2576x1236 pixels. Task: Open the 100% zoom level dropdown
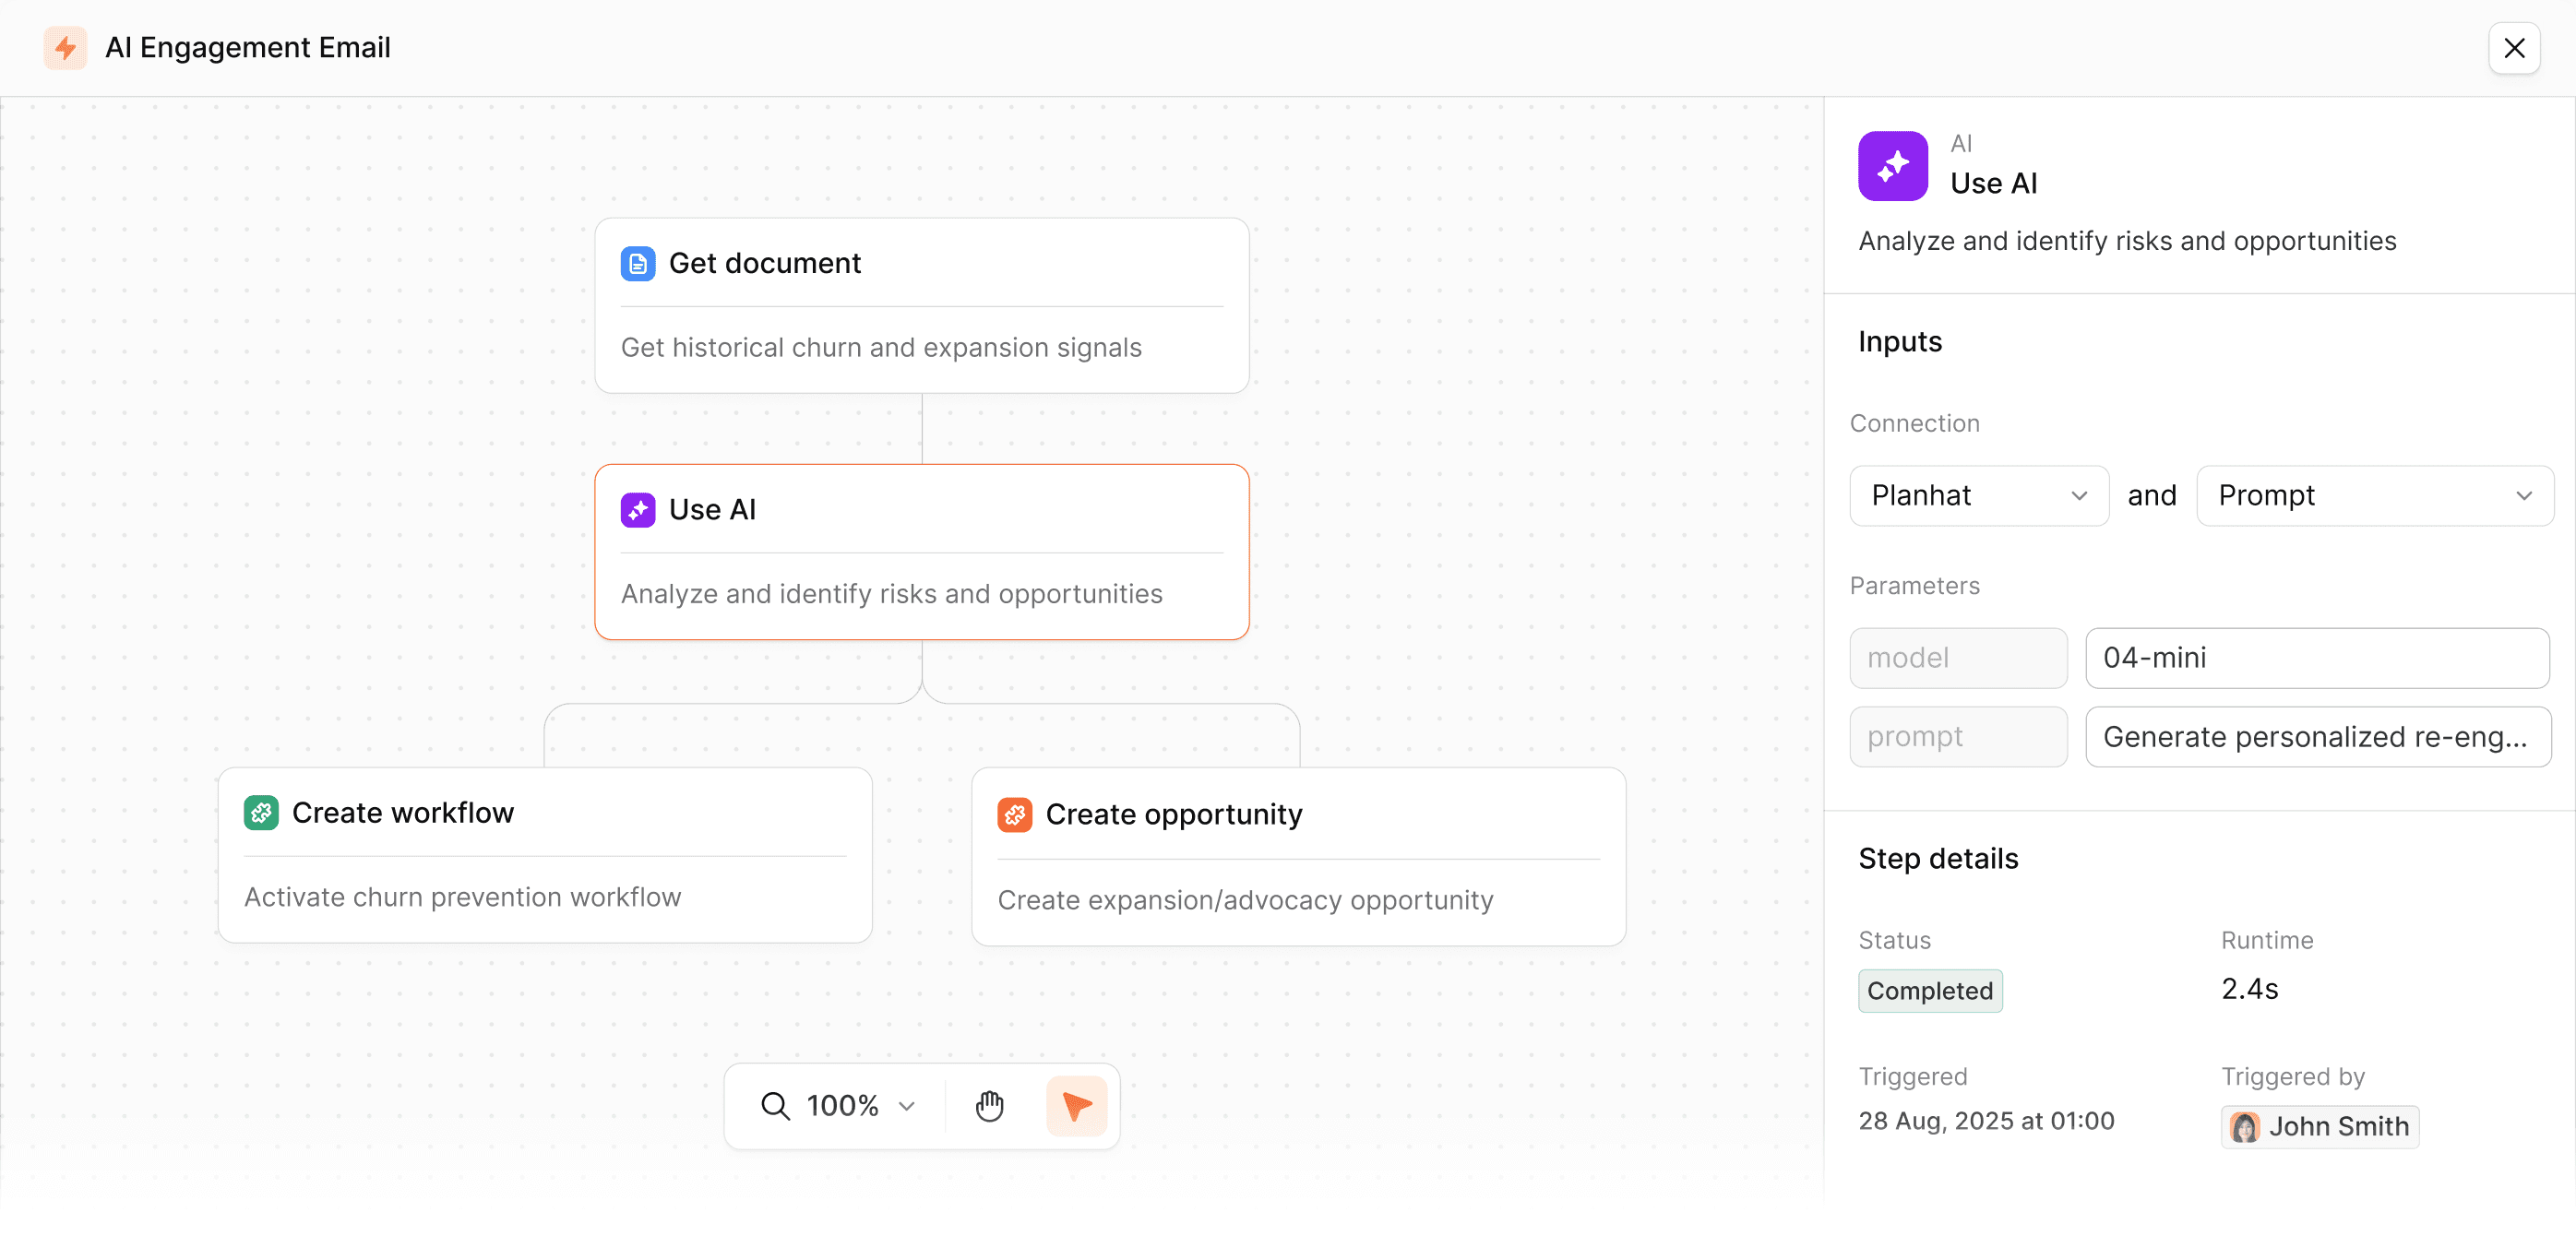pyautogui.click(x=860, y=1106)
